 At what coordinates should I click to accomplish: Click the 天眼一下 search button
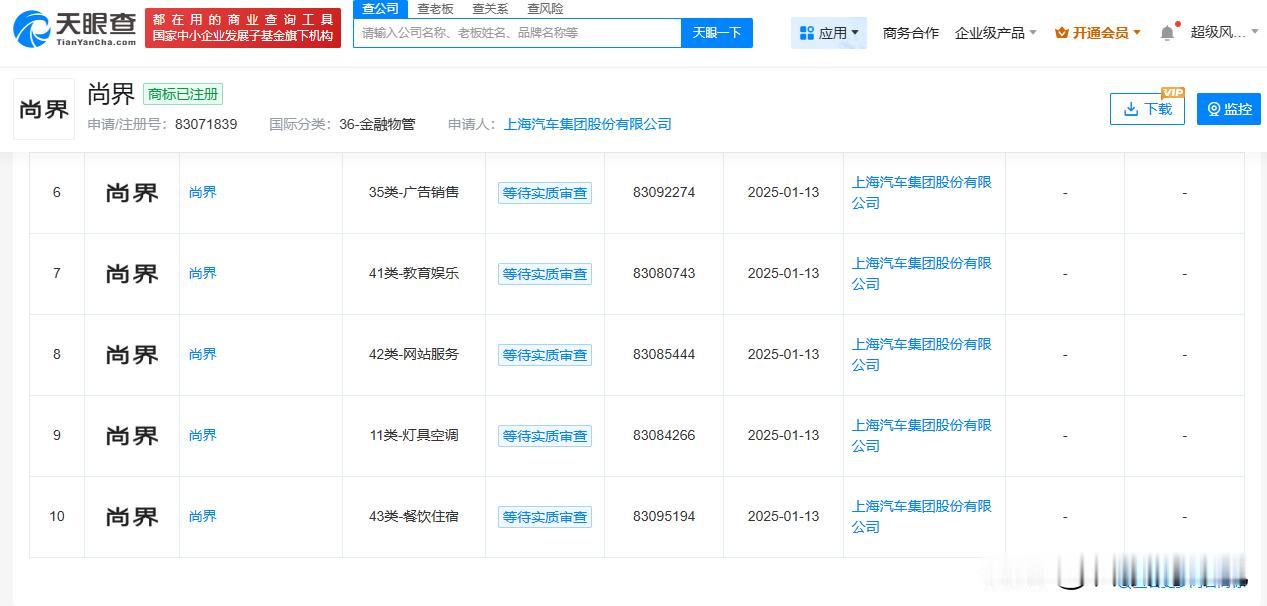pos(717,33)
